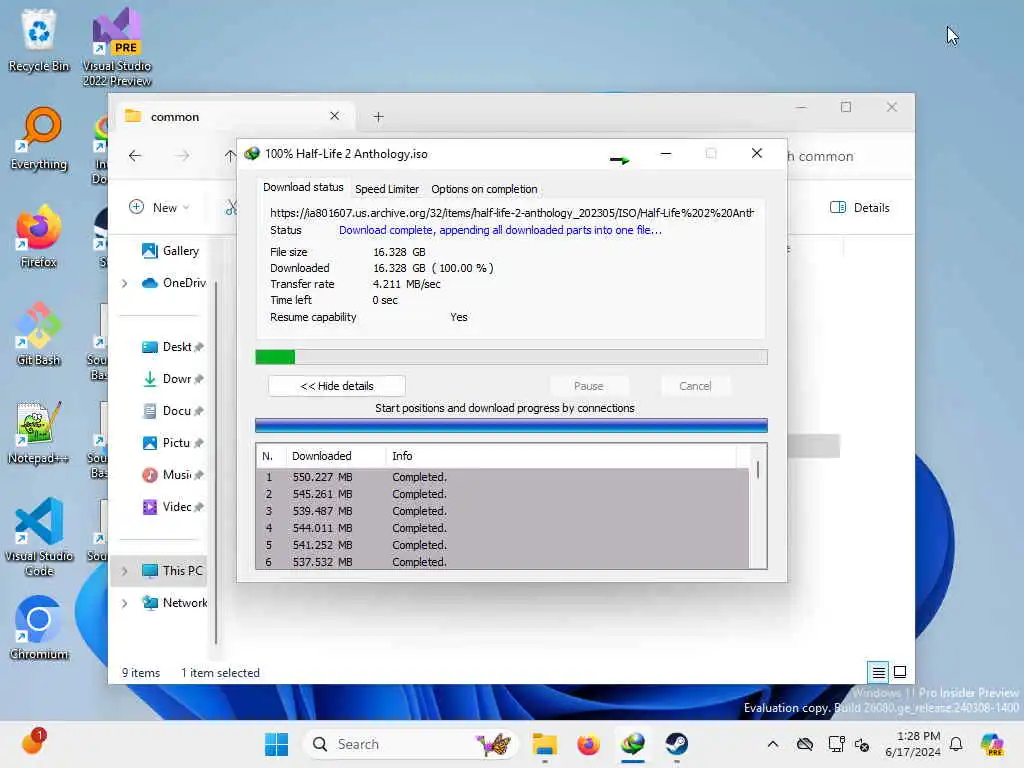Select connection row 544.011 MB

502,528
